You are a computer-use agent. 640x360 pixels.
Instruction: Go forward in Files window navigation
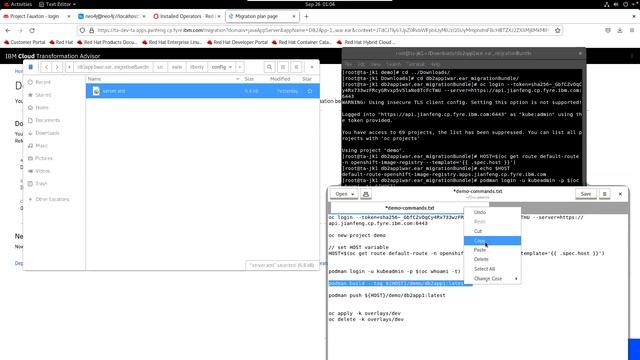(x=57, y=67)
